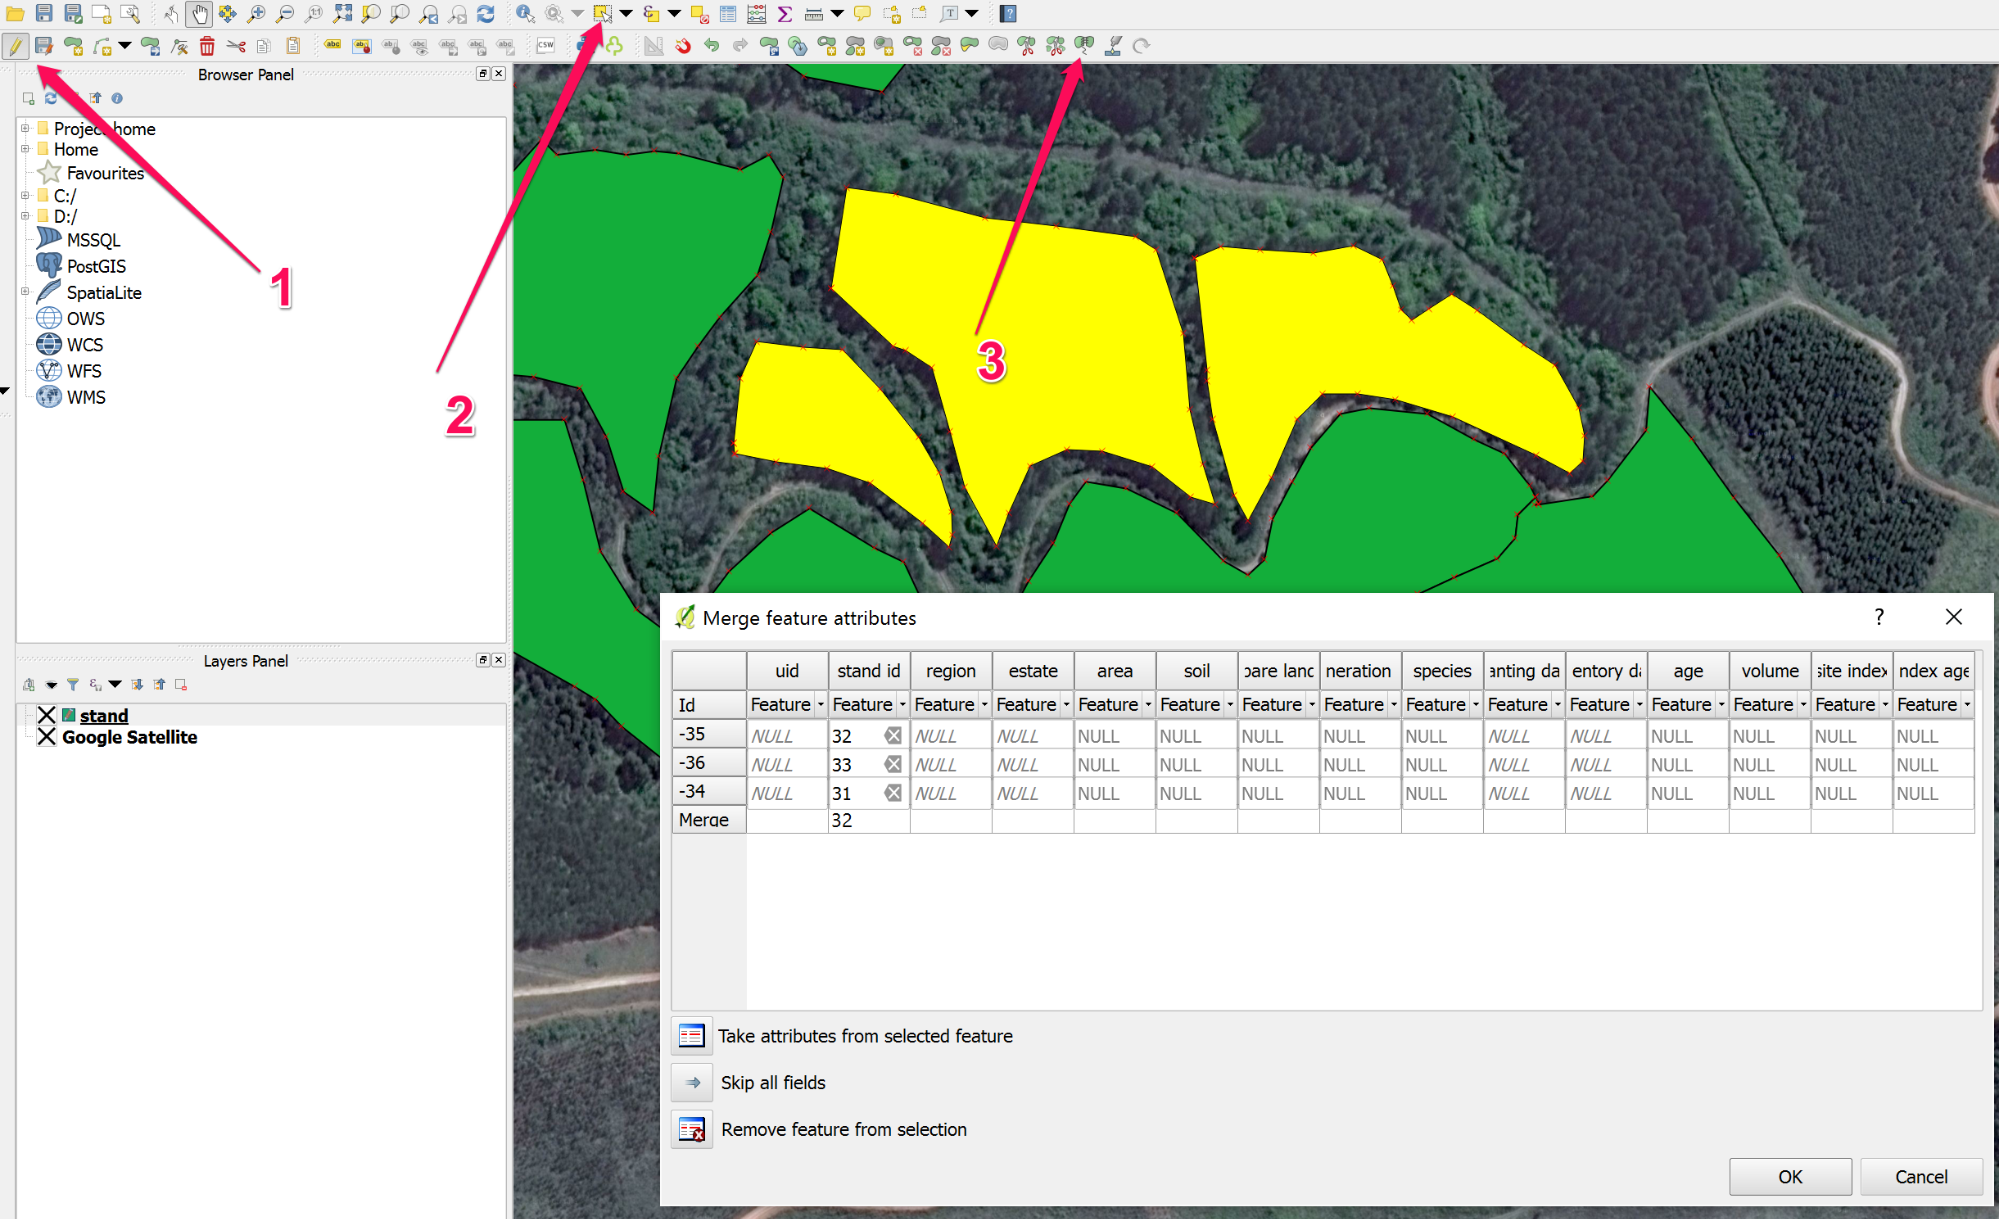Toggle editing mode with the pencil icon
The height and width of the screenshot is (1220, 1999).
tap(16, 45)
